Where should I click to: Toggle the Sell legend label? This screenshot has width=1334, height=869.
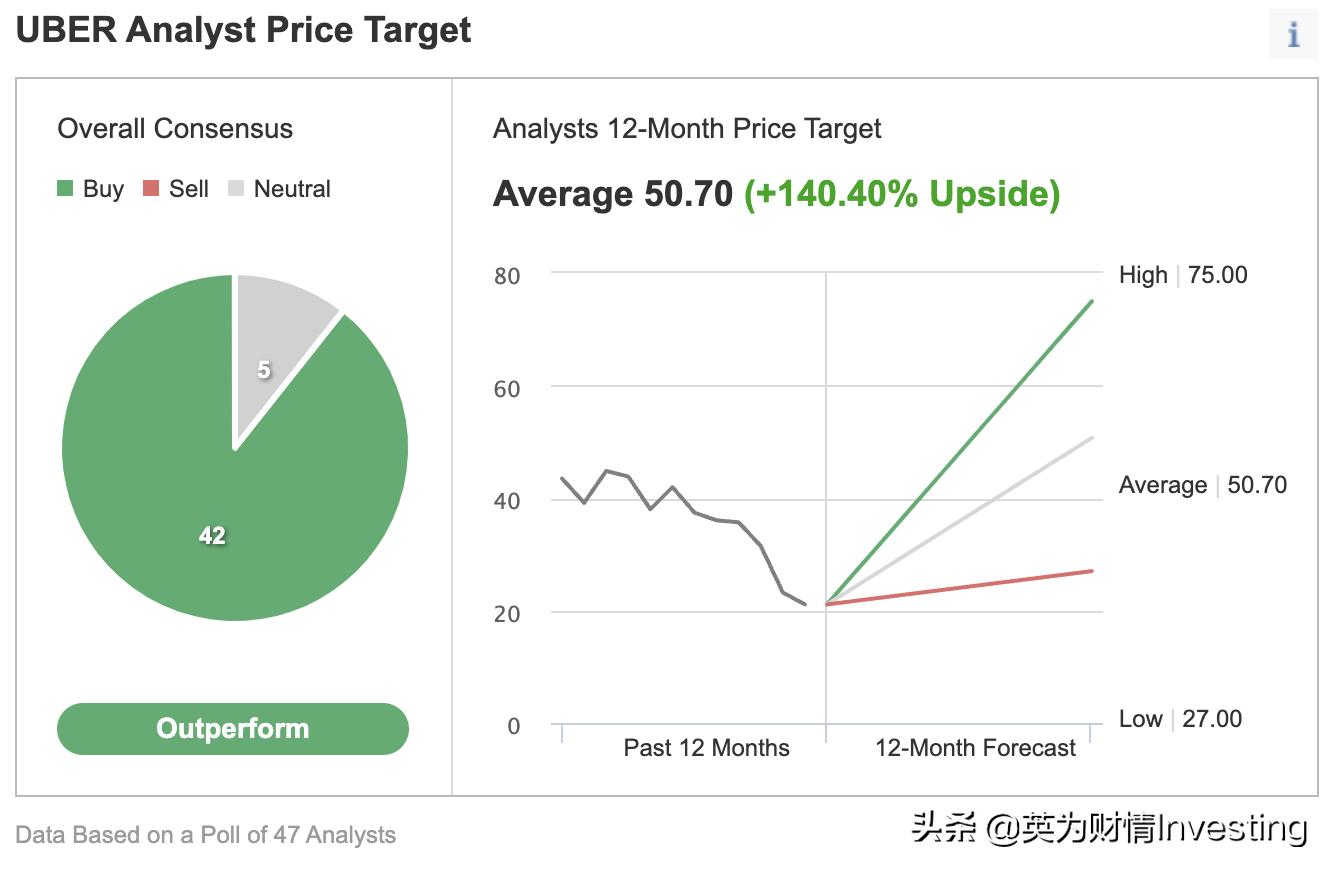click(189, 189)
